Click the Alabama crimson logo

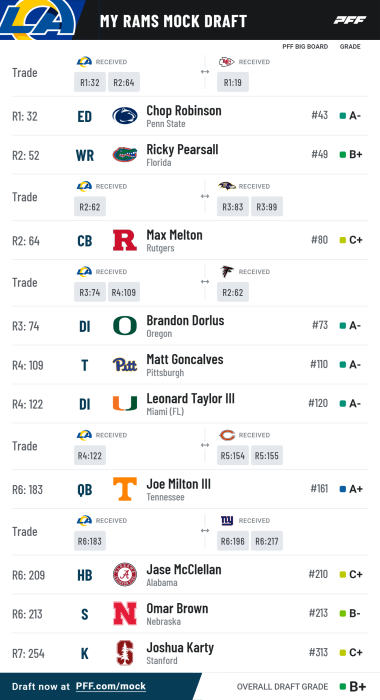point(125,574)
